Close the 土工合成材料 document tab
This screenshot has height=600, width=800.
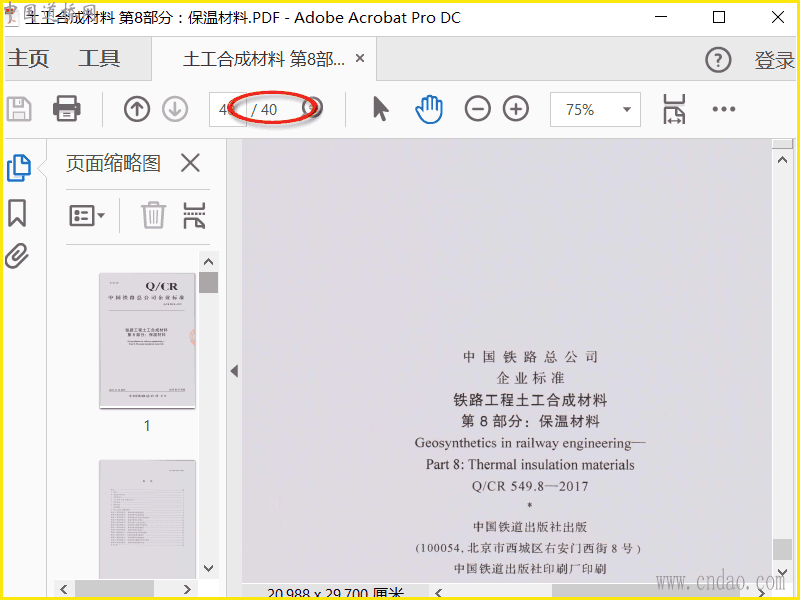click(x=360, y=58)
